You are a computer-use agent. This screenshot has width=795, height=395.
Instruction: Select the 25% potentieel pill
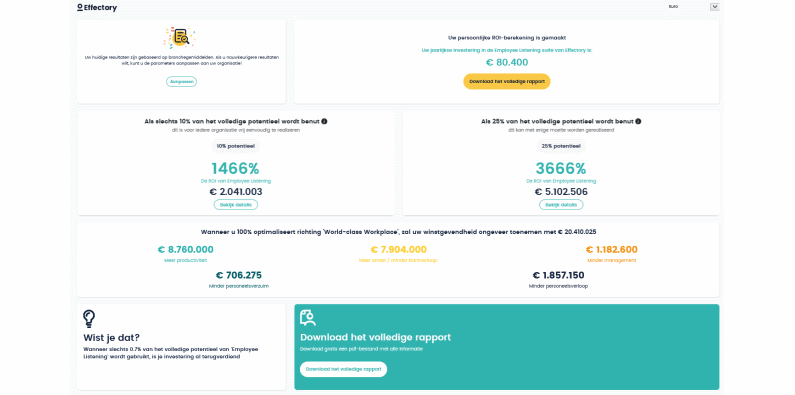click(x=561, y=146)
